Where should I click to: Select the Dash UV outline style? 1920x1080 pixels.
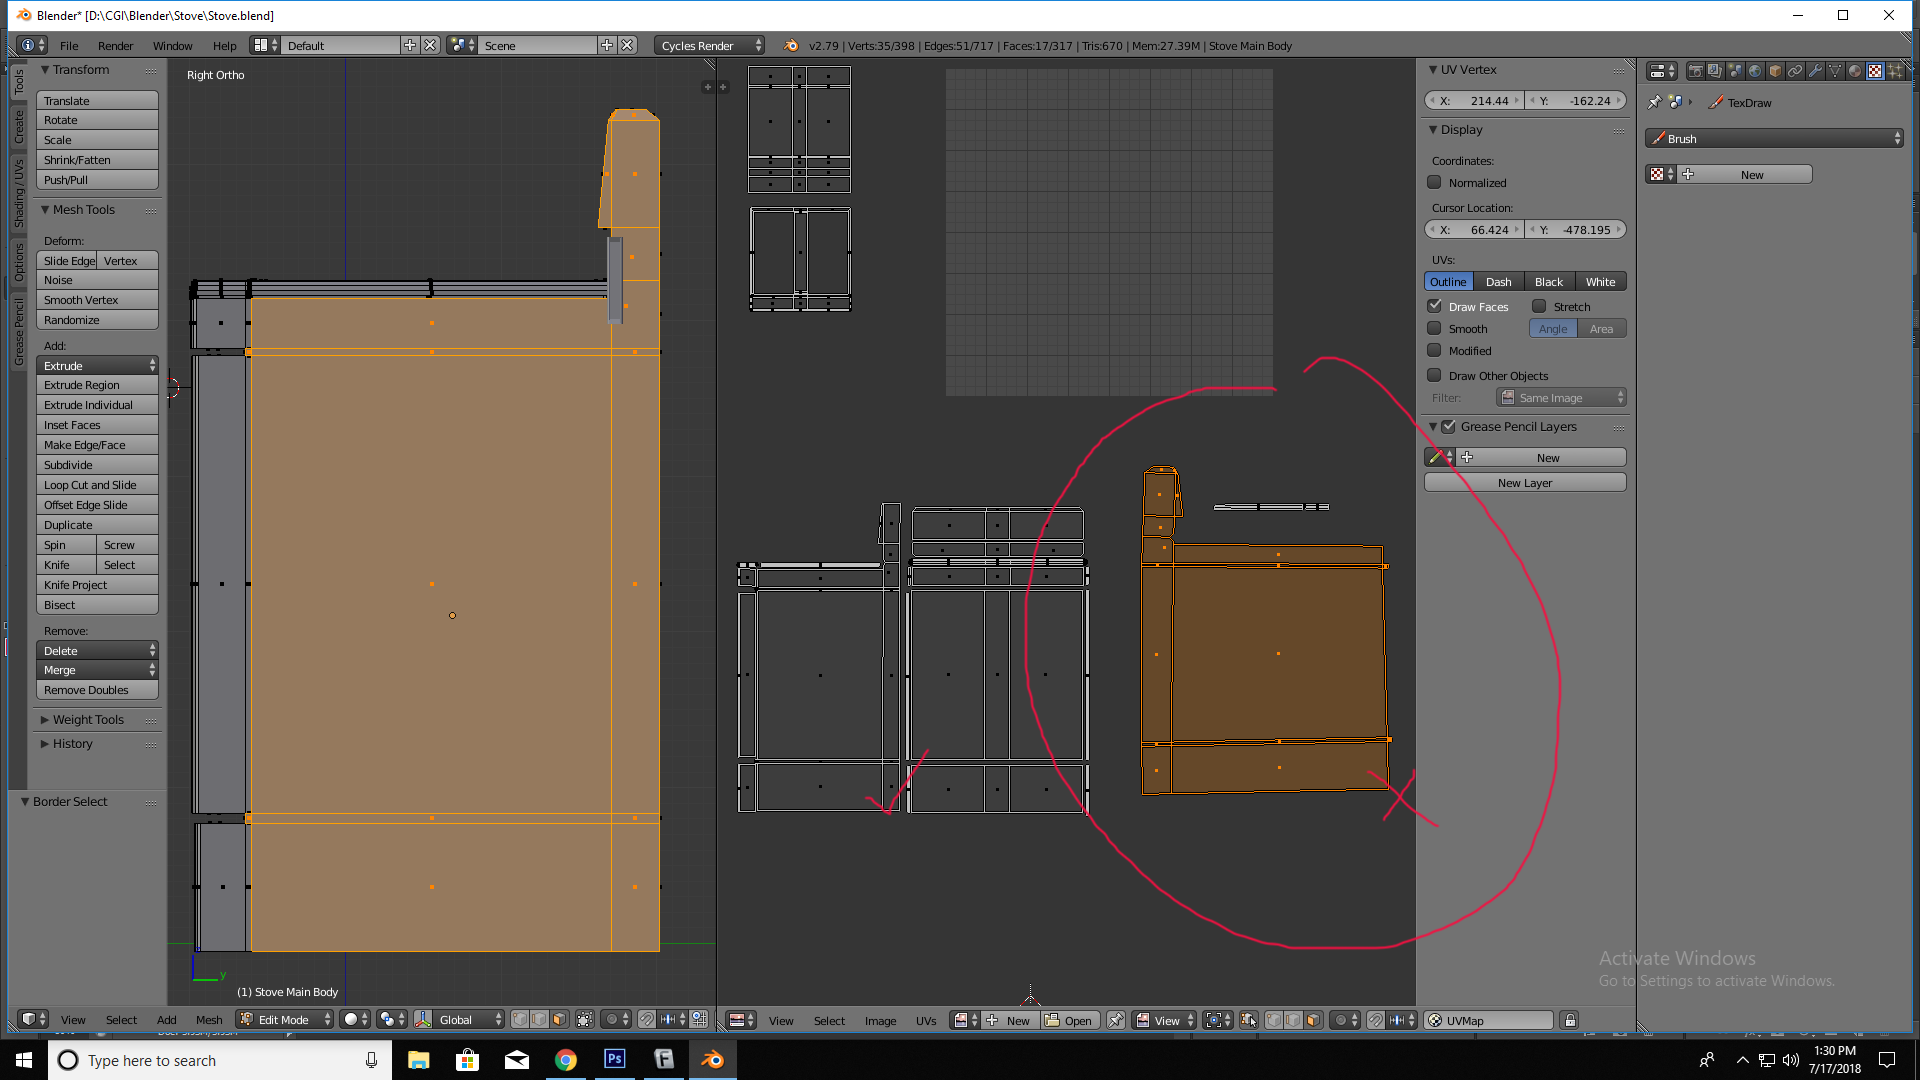pos(1498,282)
